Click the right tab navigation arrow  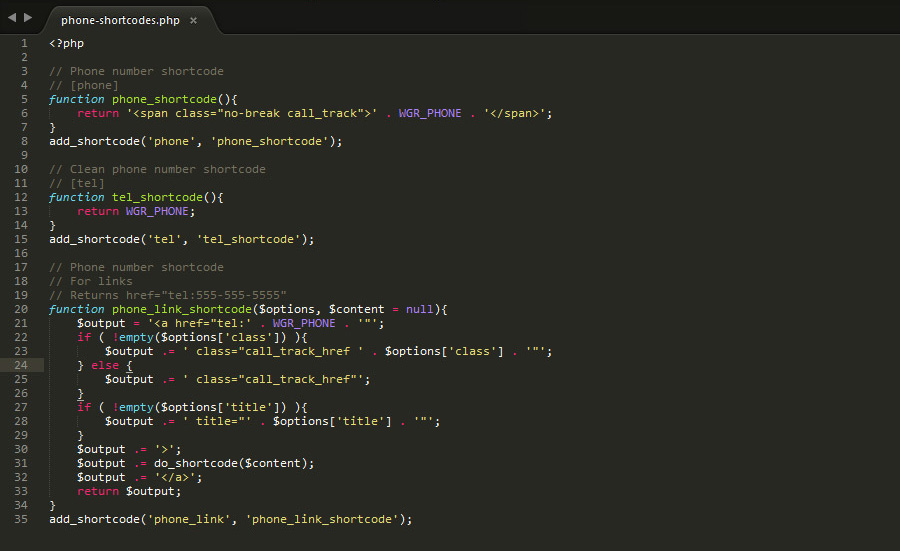[28, 18]
